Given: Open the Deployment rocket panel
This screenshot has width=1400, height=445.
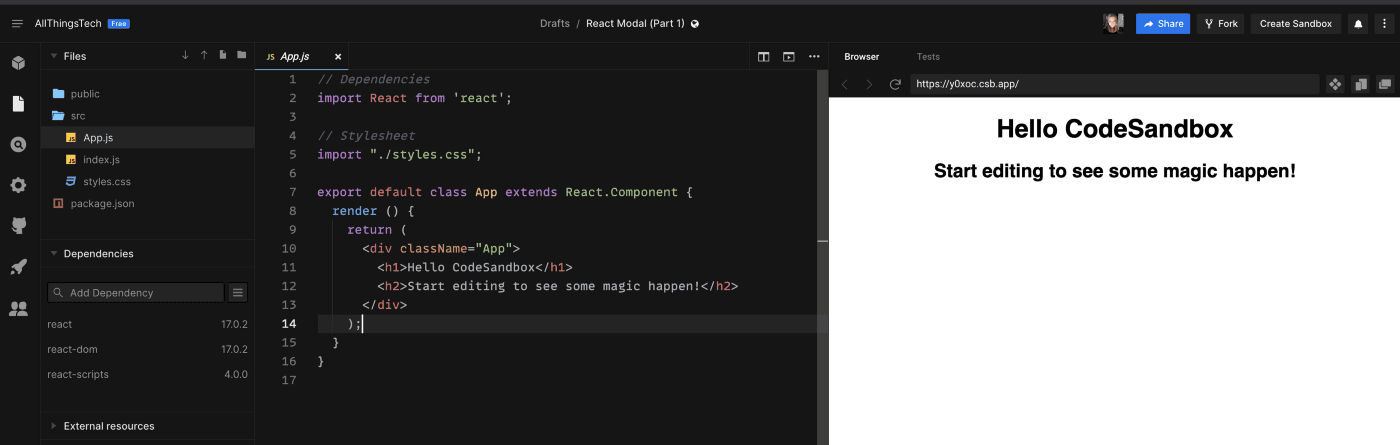Looking at the screenshot, I should click(x=18, y=267).
